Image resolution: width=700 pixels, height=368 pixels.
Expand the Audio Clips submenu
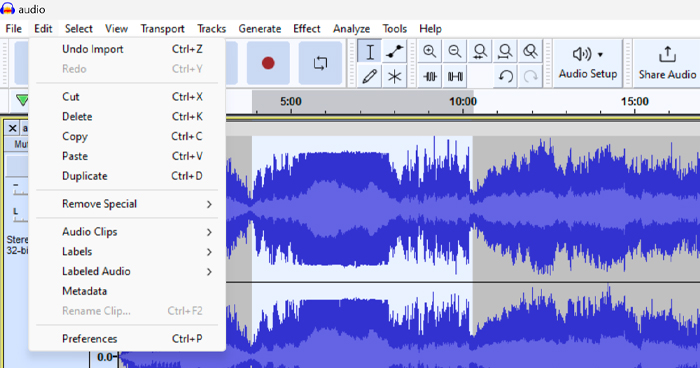(127, 232)
